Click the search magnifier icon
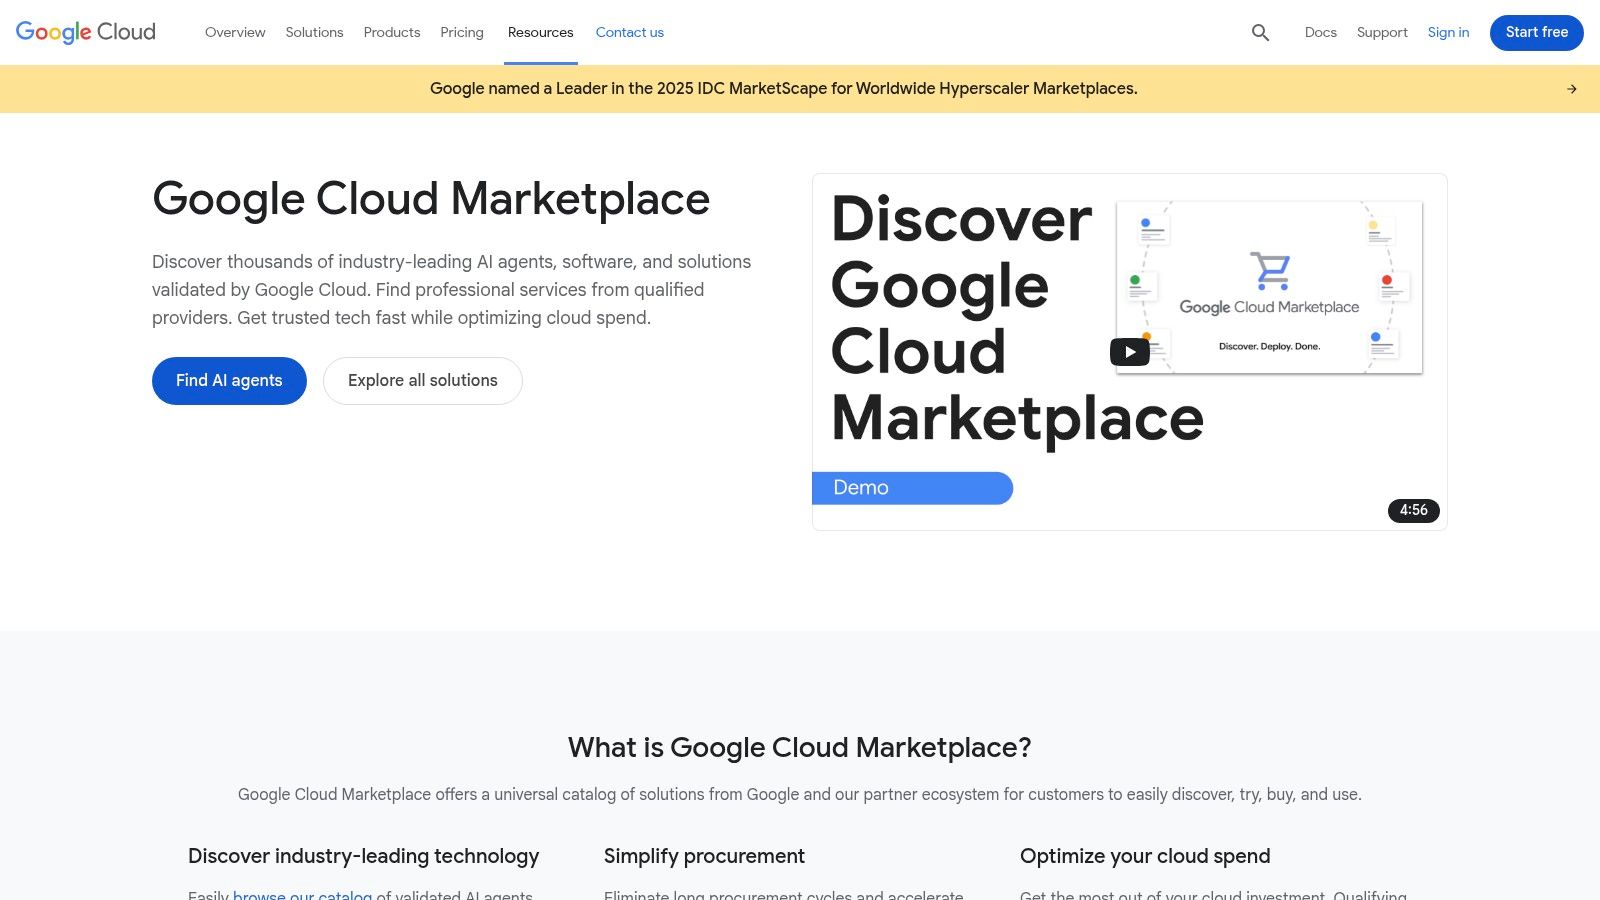Viewport: 1600px width, 900px height. (1259, 32)
